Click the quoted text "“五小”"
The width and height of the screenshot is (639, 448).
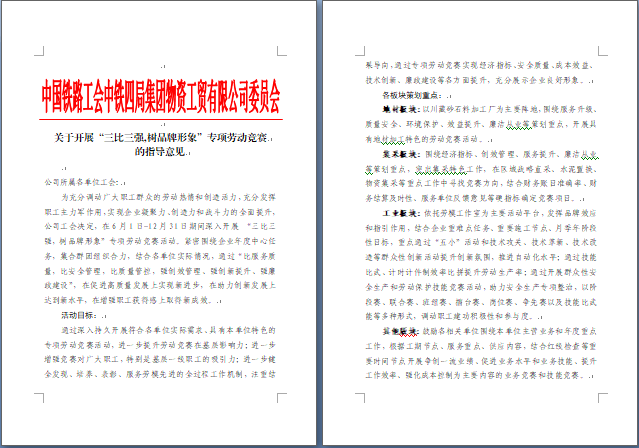447,243
